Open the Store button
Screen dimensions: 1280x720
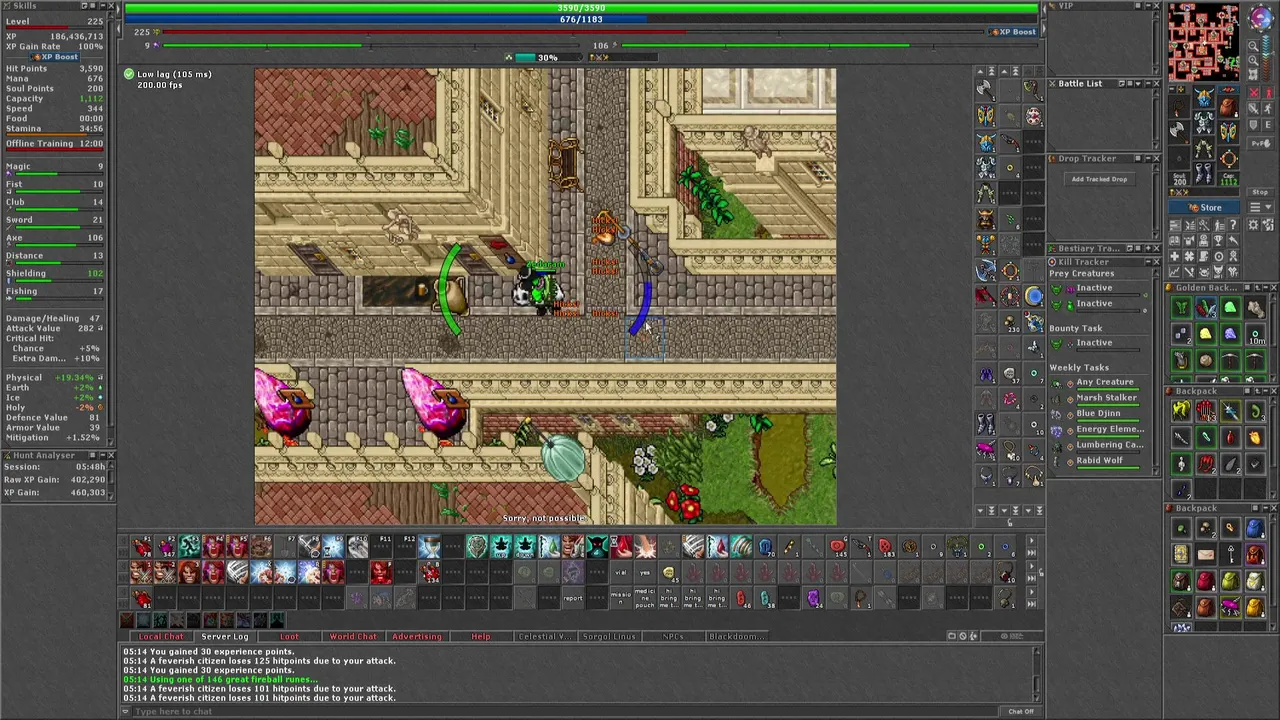click(x=1204, y=207)
